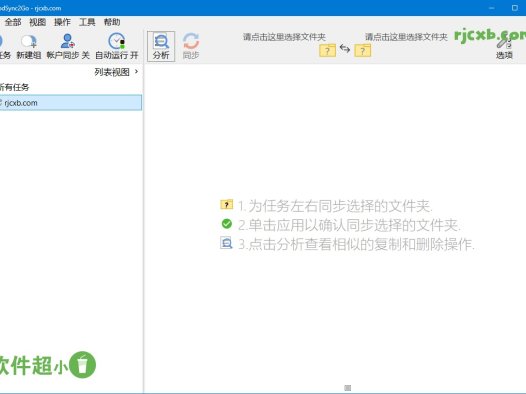Maximize the GoodSync2Go window
The image size is (526, 394).
[x=515, y=8]
